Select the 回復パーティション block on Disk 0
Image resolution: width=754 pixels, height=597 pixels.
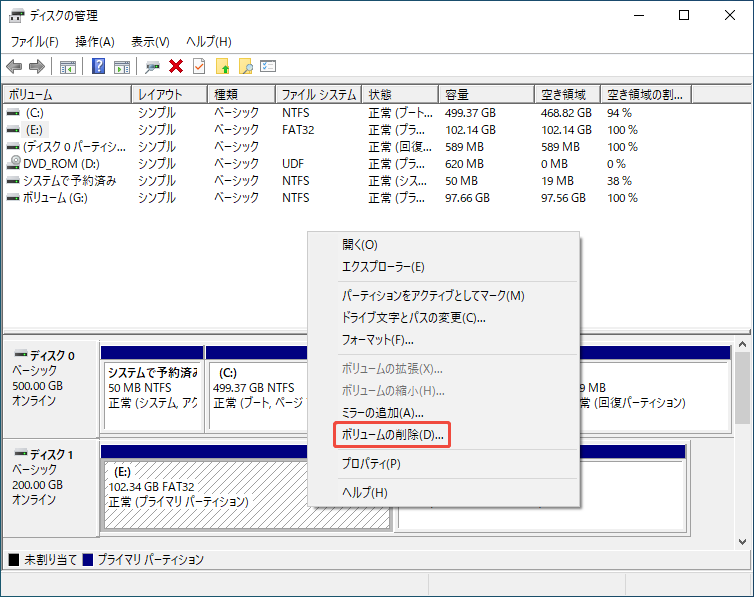click(654, 388)
